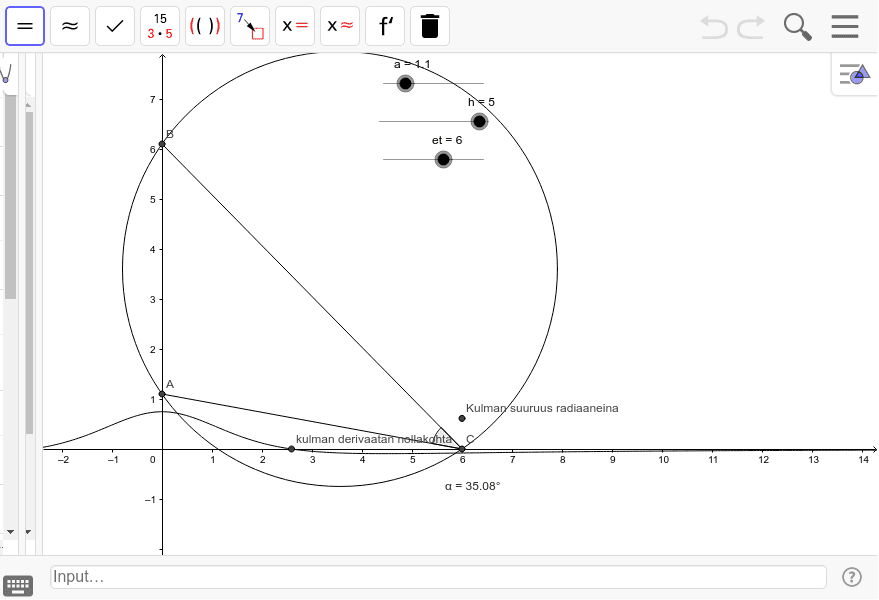Viewport: 879px width, 600px height.
Task: Click the Redo arrow
Action: [751, 27]
